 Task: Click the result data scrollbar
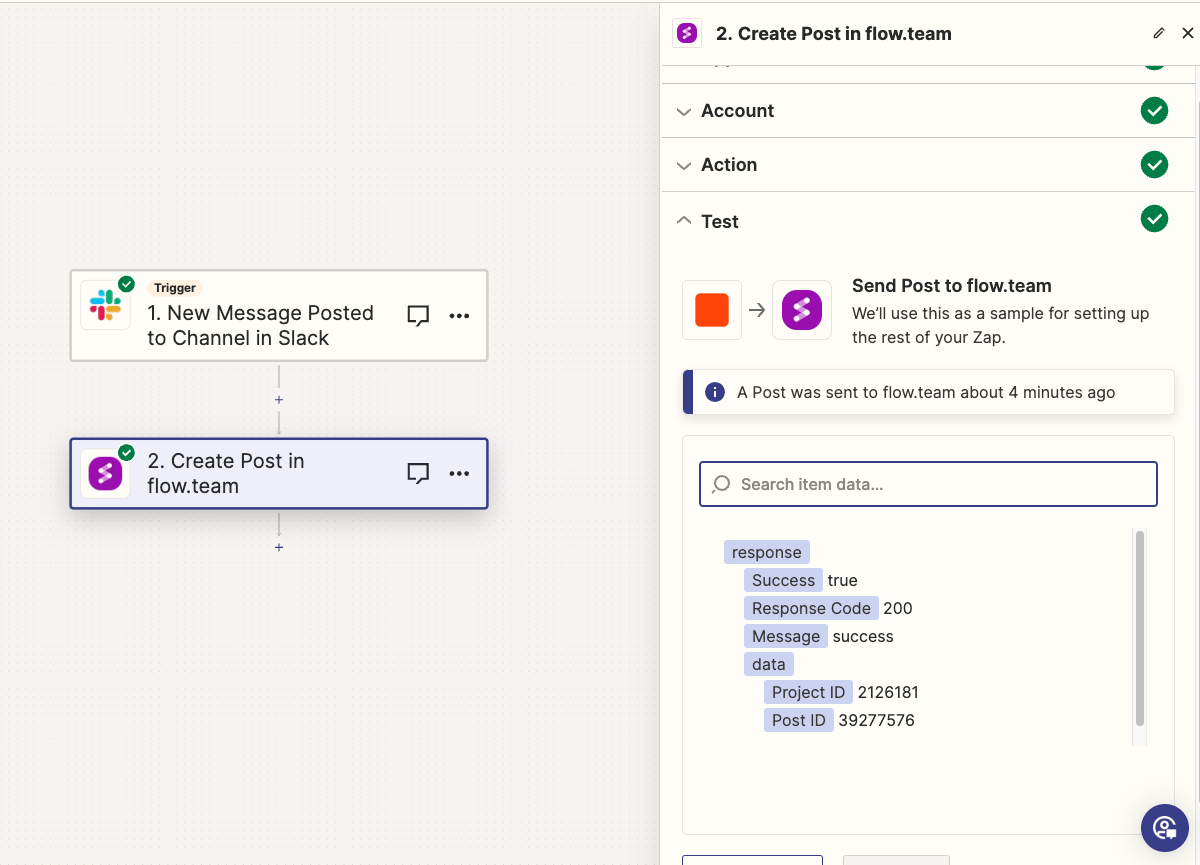1140,628
